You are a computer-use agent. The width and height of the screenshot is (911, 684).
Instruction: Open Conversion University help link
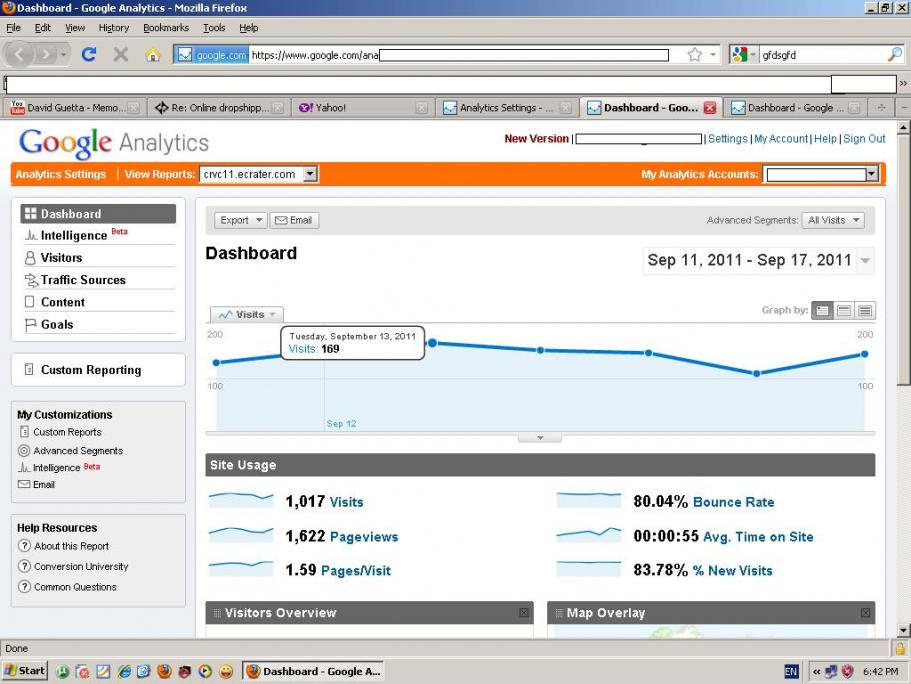click(x=81, y=566)
